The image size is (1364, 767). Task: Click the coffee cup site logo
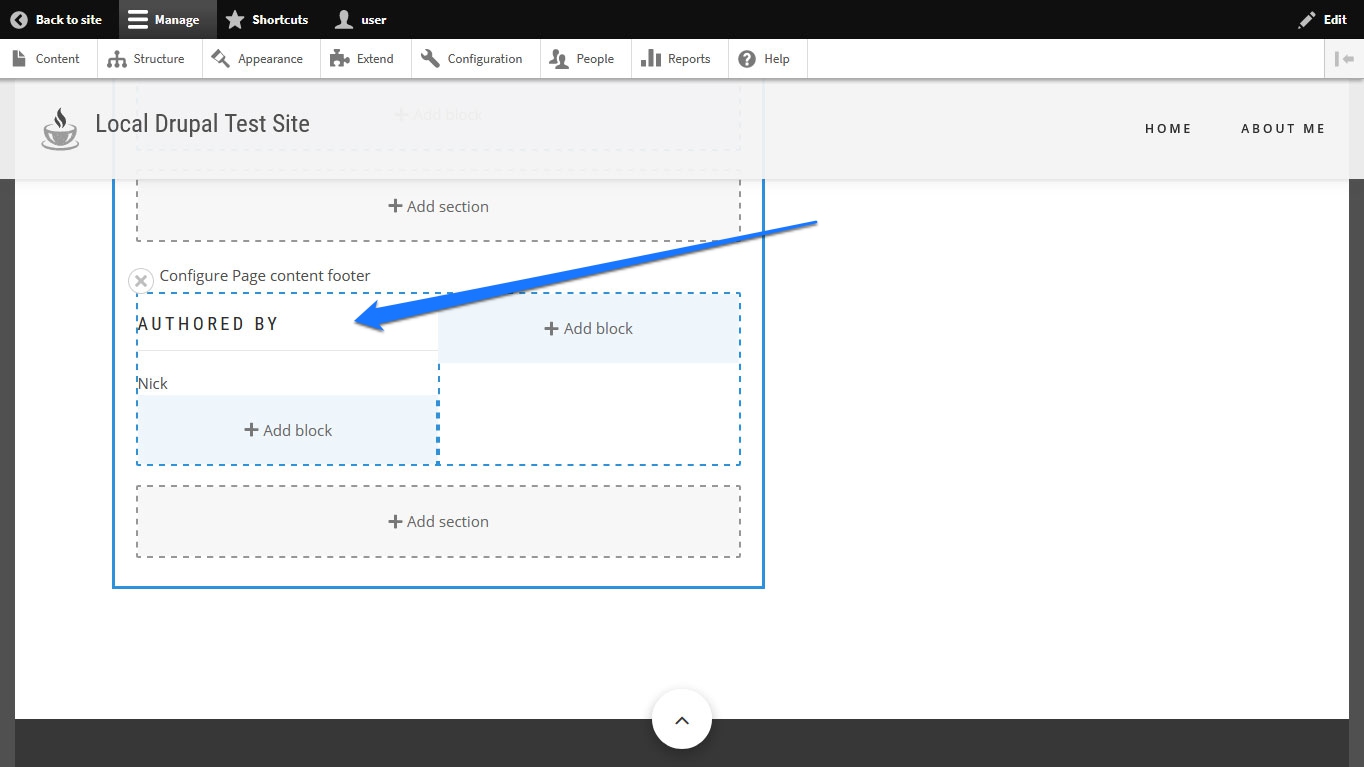[x=59, y=129]
